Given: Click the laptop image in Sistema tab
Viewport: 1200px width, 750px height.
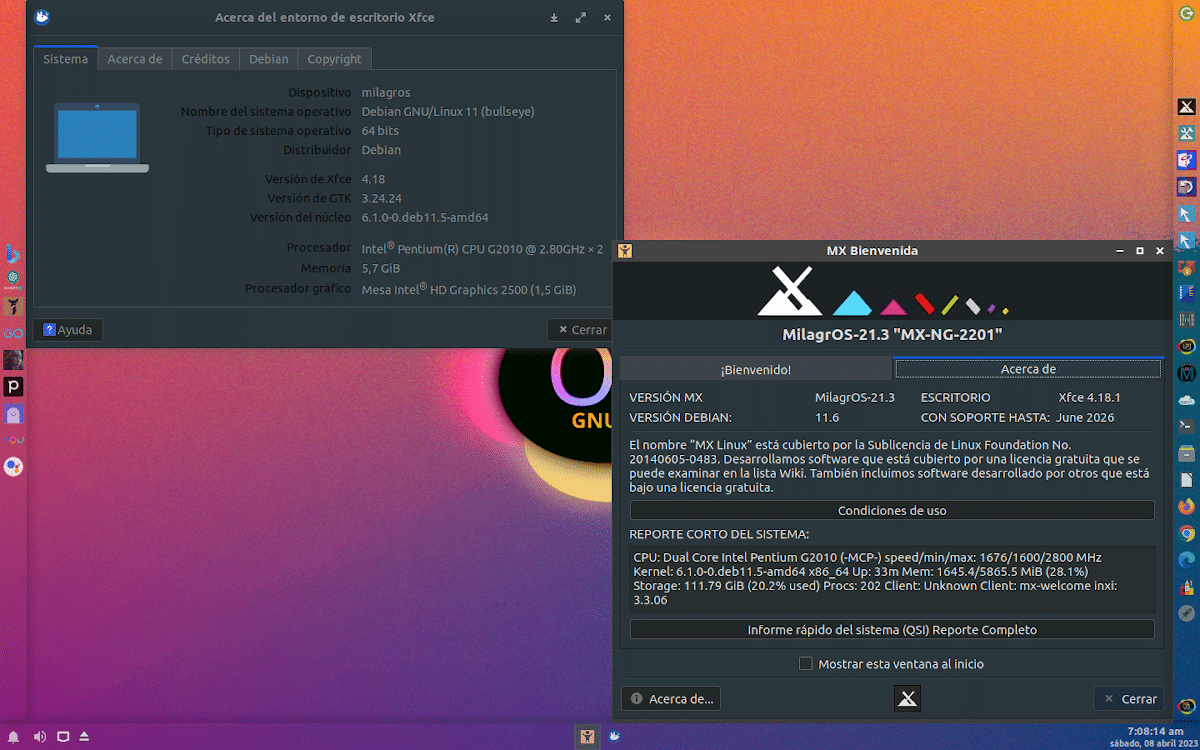Looking at the screenshot, I should coord(97,137).
